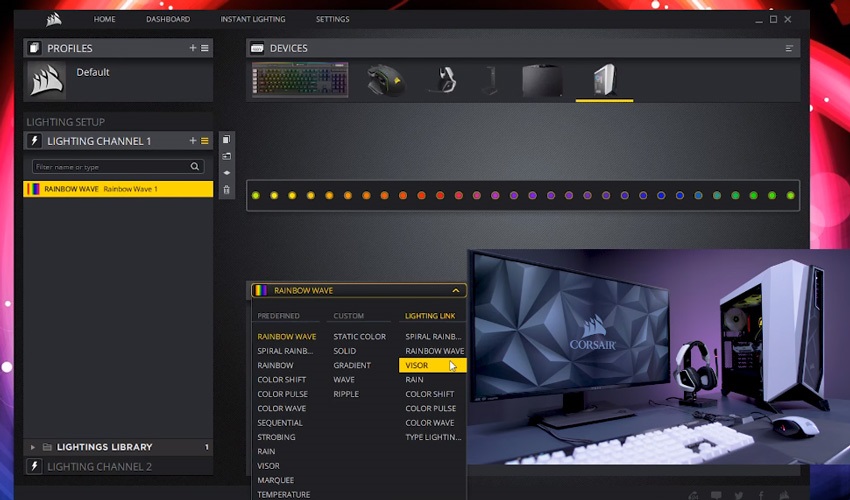Pick the Ripple custom effect
The image size is (850, 500).
tap(346, 394)
